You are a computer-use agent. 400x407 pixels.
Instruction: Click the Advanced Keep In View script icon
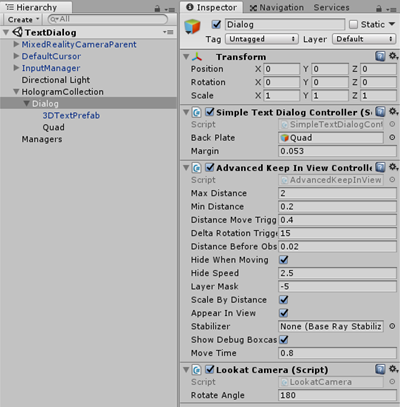(197, 168)
